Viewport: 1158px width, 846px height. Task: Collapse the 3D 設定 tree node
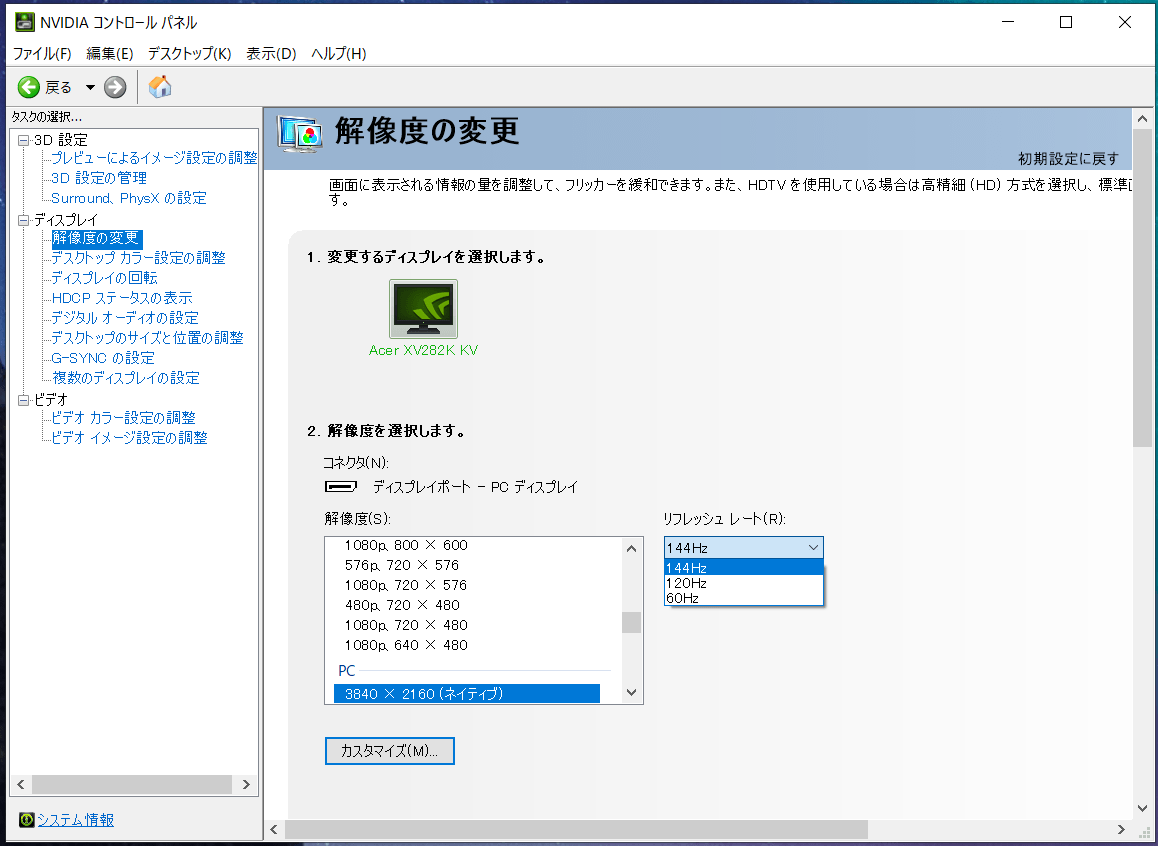click(x=24, y=140)
